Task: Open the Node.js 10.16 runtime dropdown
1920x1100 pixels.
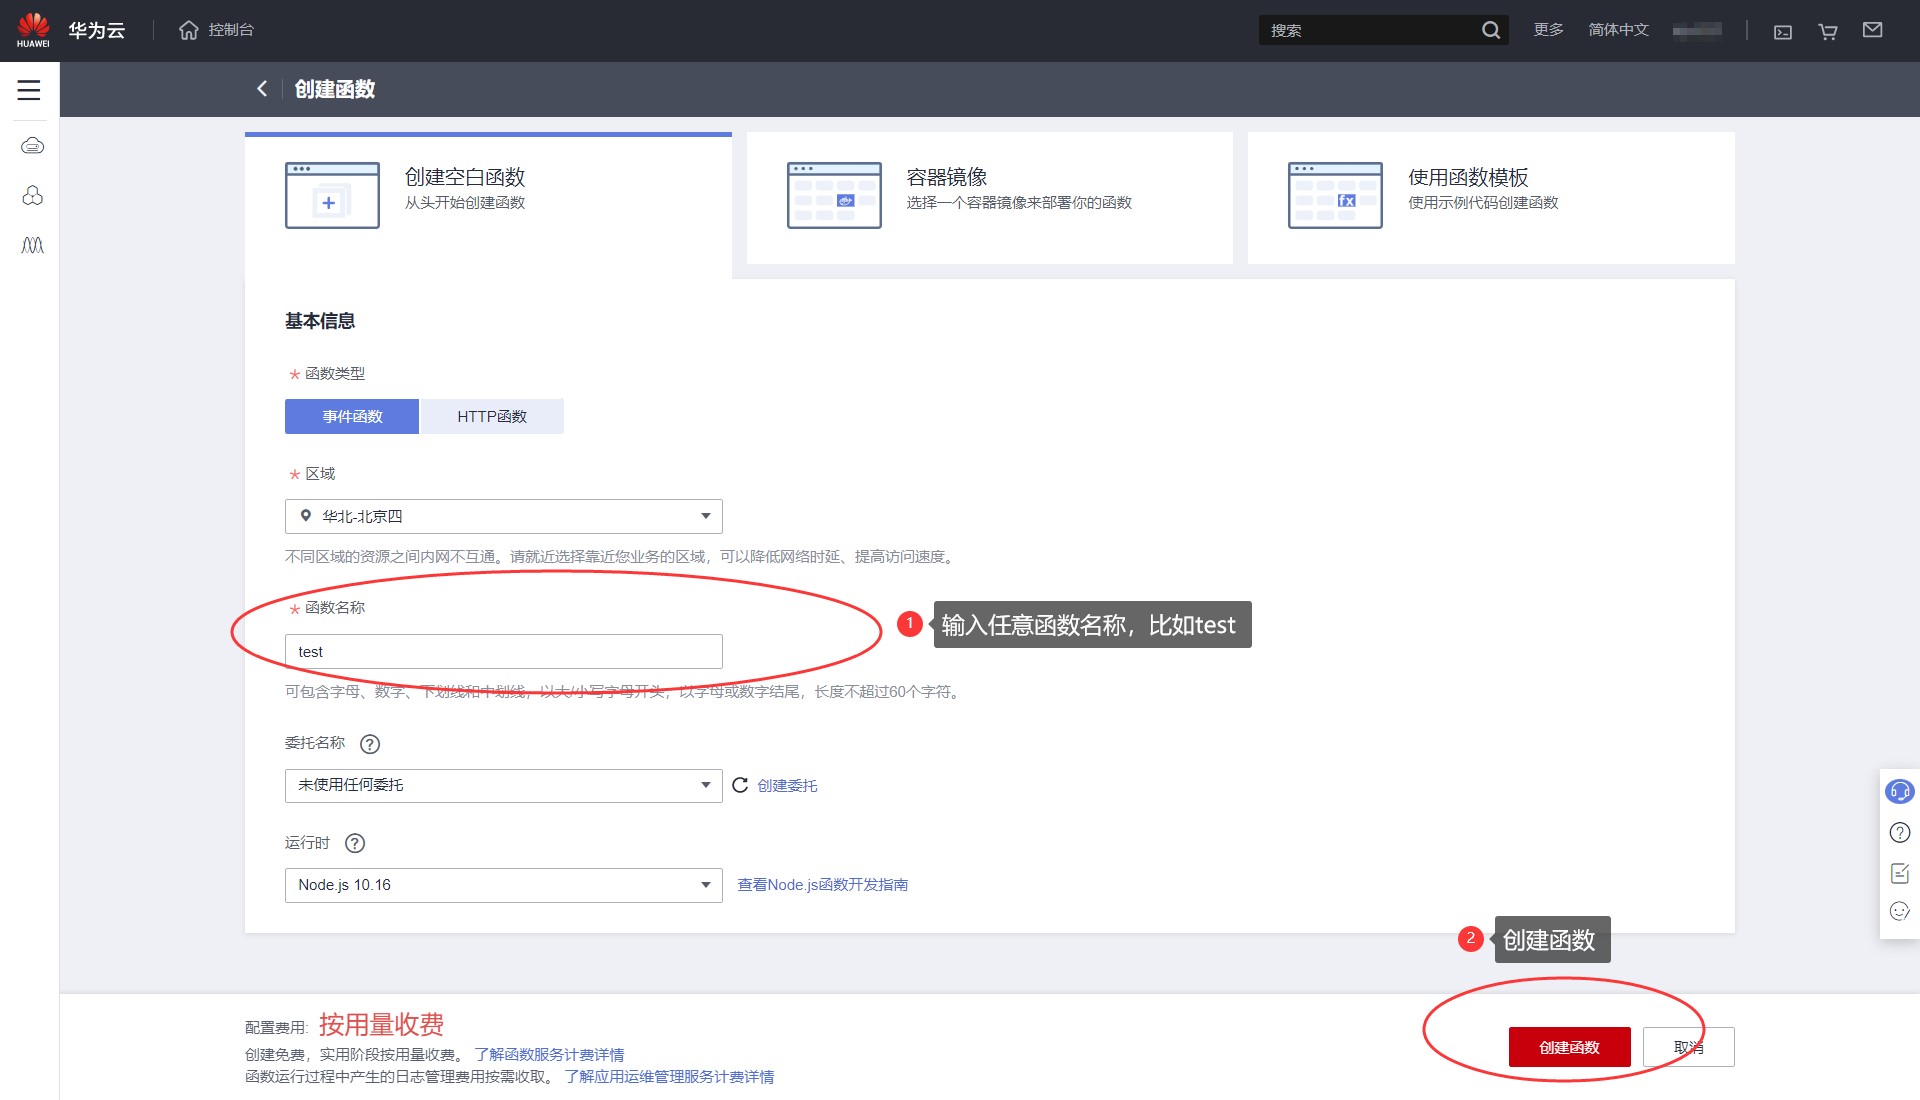Action: [x=503, y=886]
